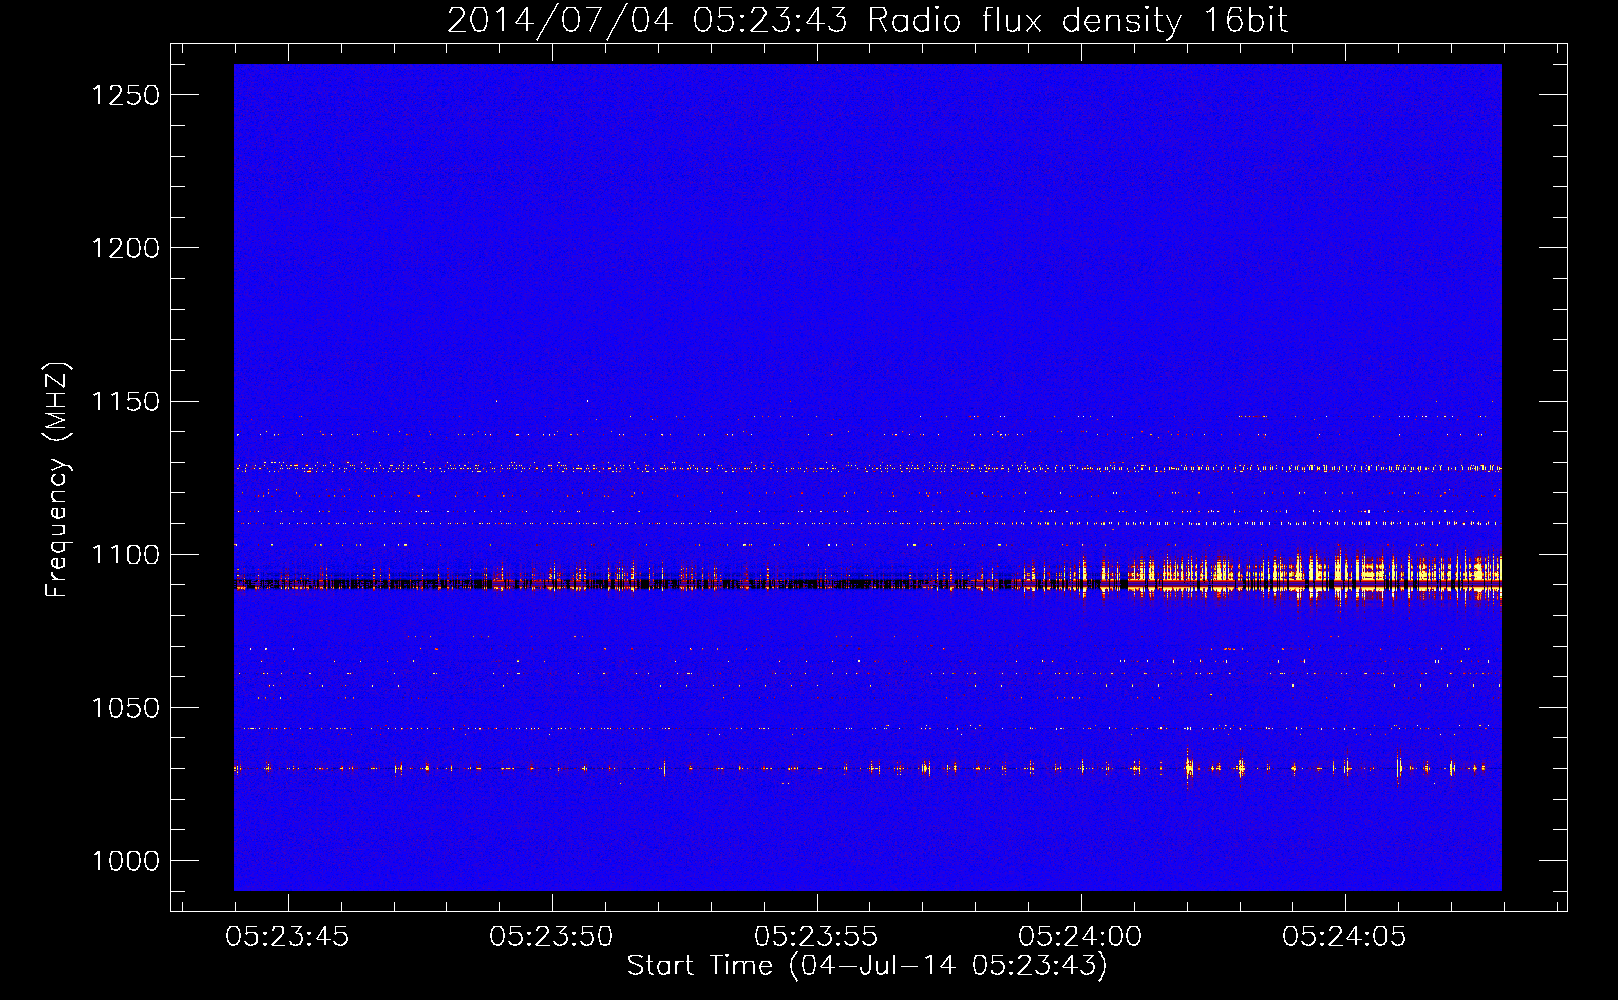
Task: Click the plot title "2014/07/04 05:23:43 Radio flux density 16bit"
Action: point(867,21)
